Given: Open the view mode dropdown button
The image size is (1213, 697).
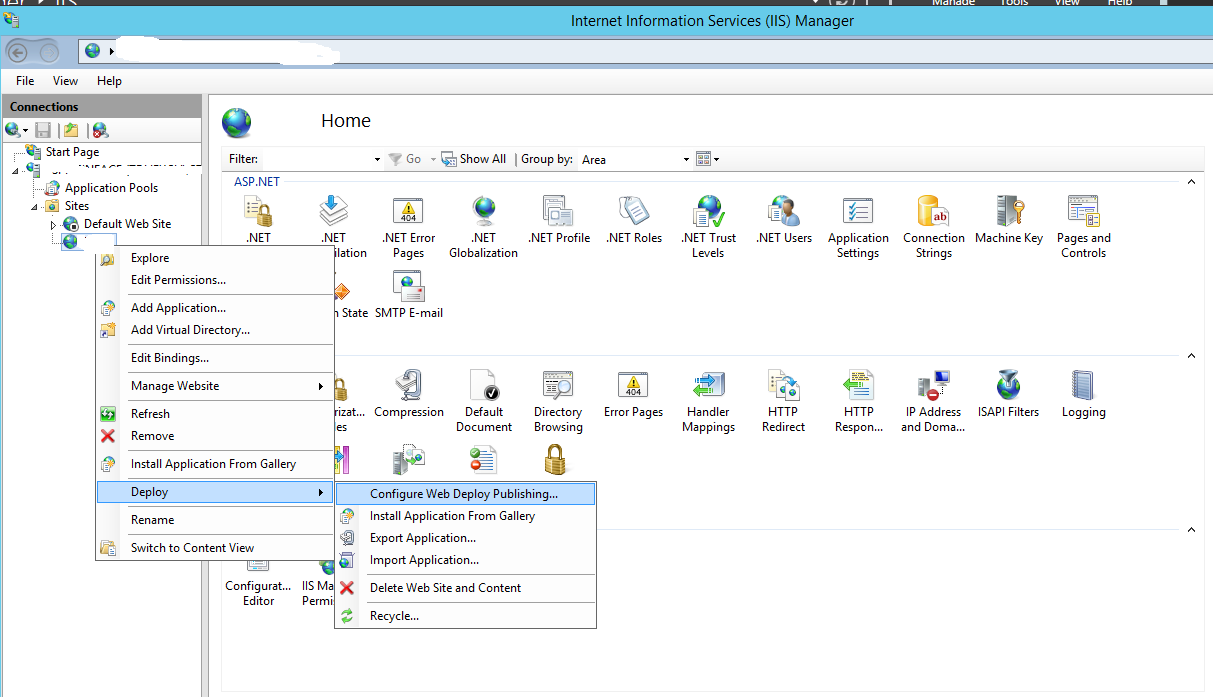Looking at the screenshot, I should coord(707,159).
